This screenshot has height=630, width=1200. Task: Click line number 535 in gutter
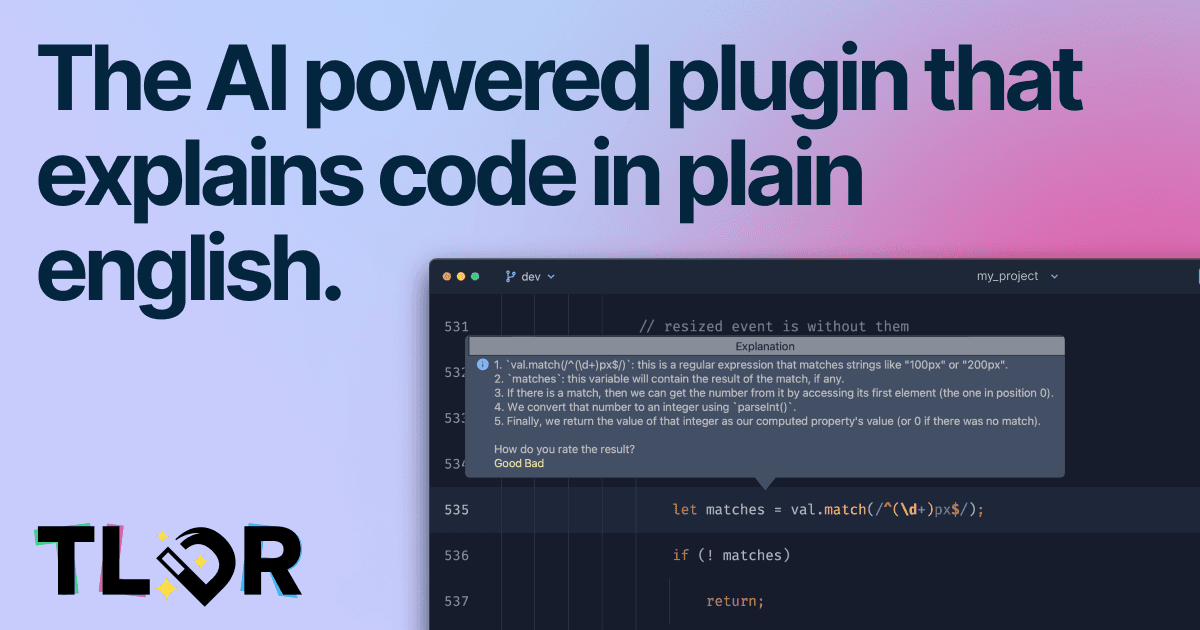pos(456,510)
